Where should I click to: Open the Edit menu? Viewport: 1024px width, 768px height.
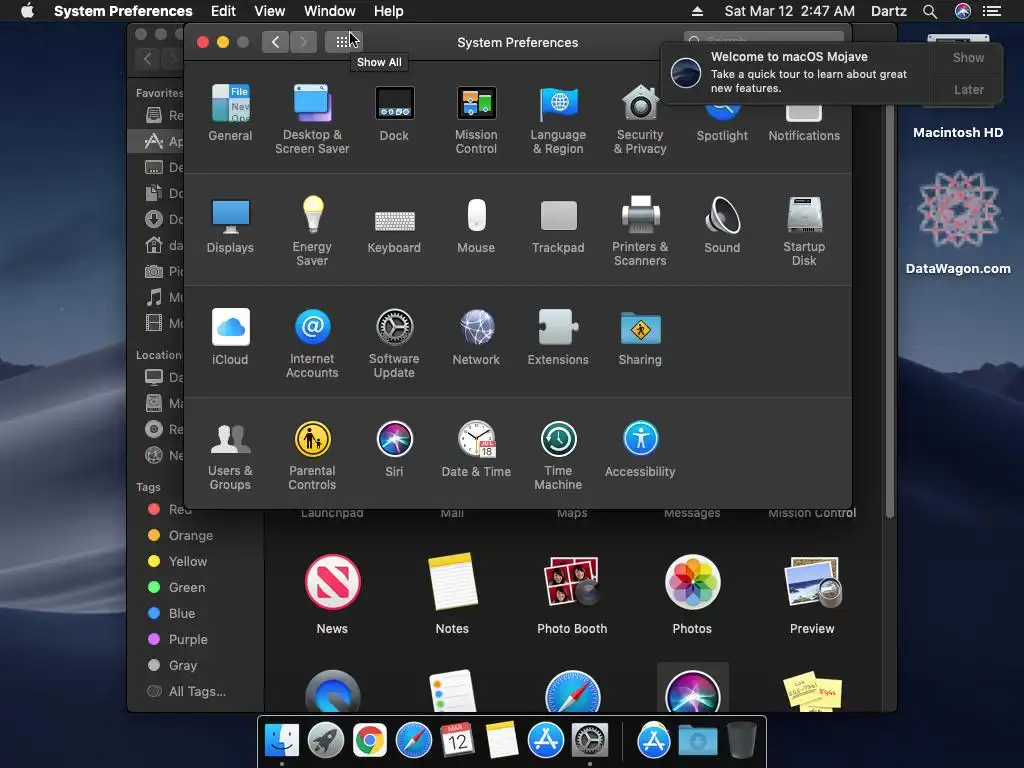(223, 11)
